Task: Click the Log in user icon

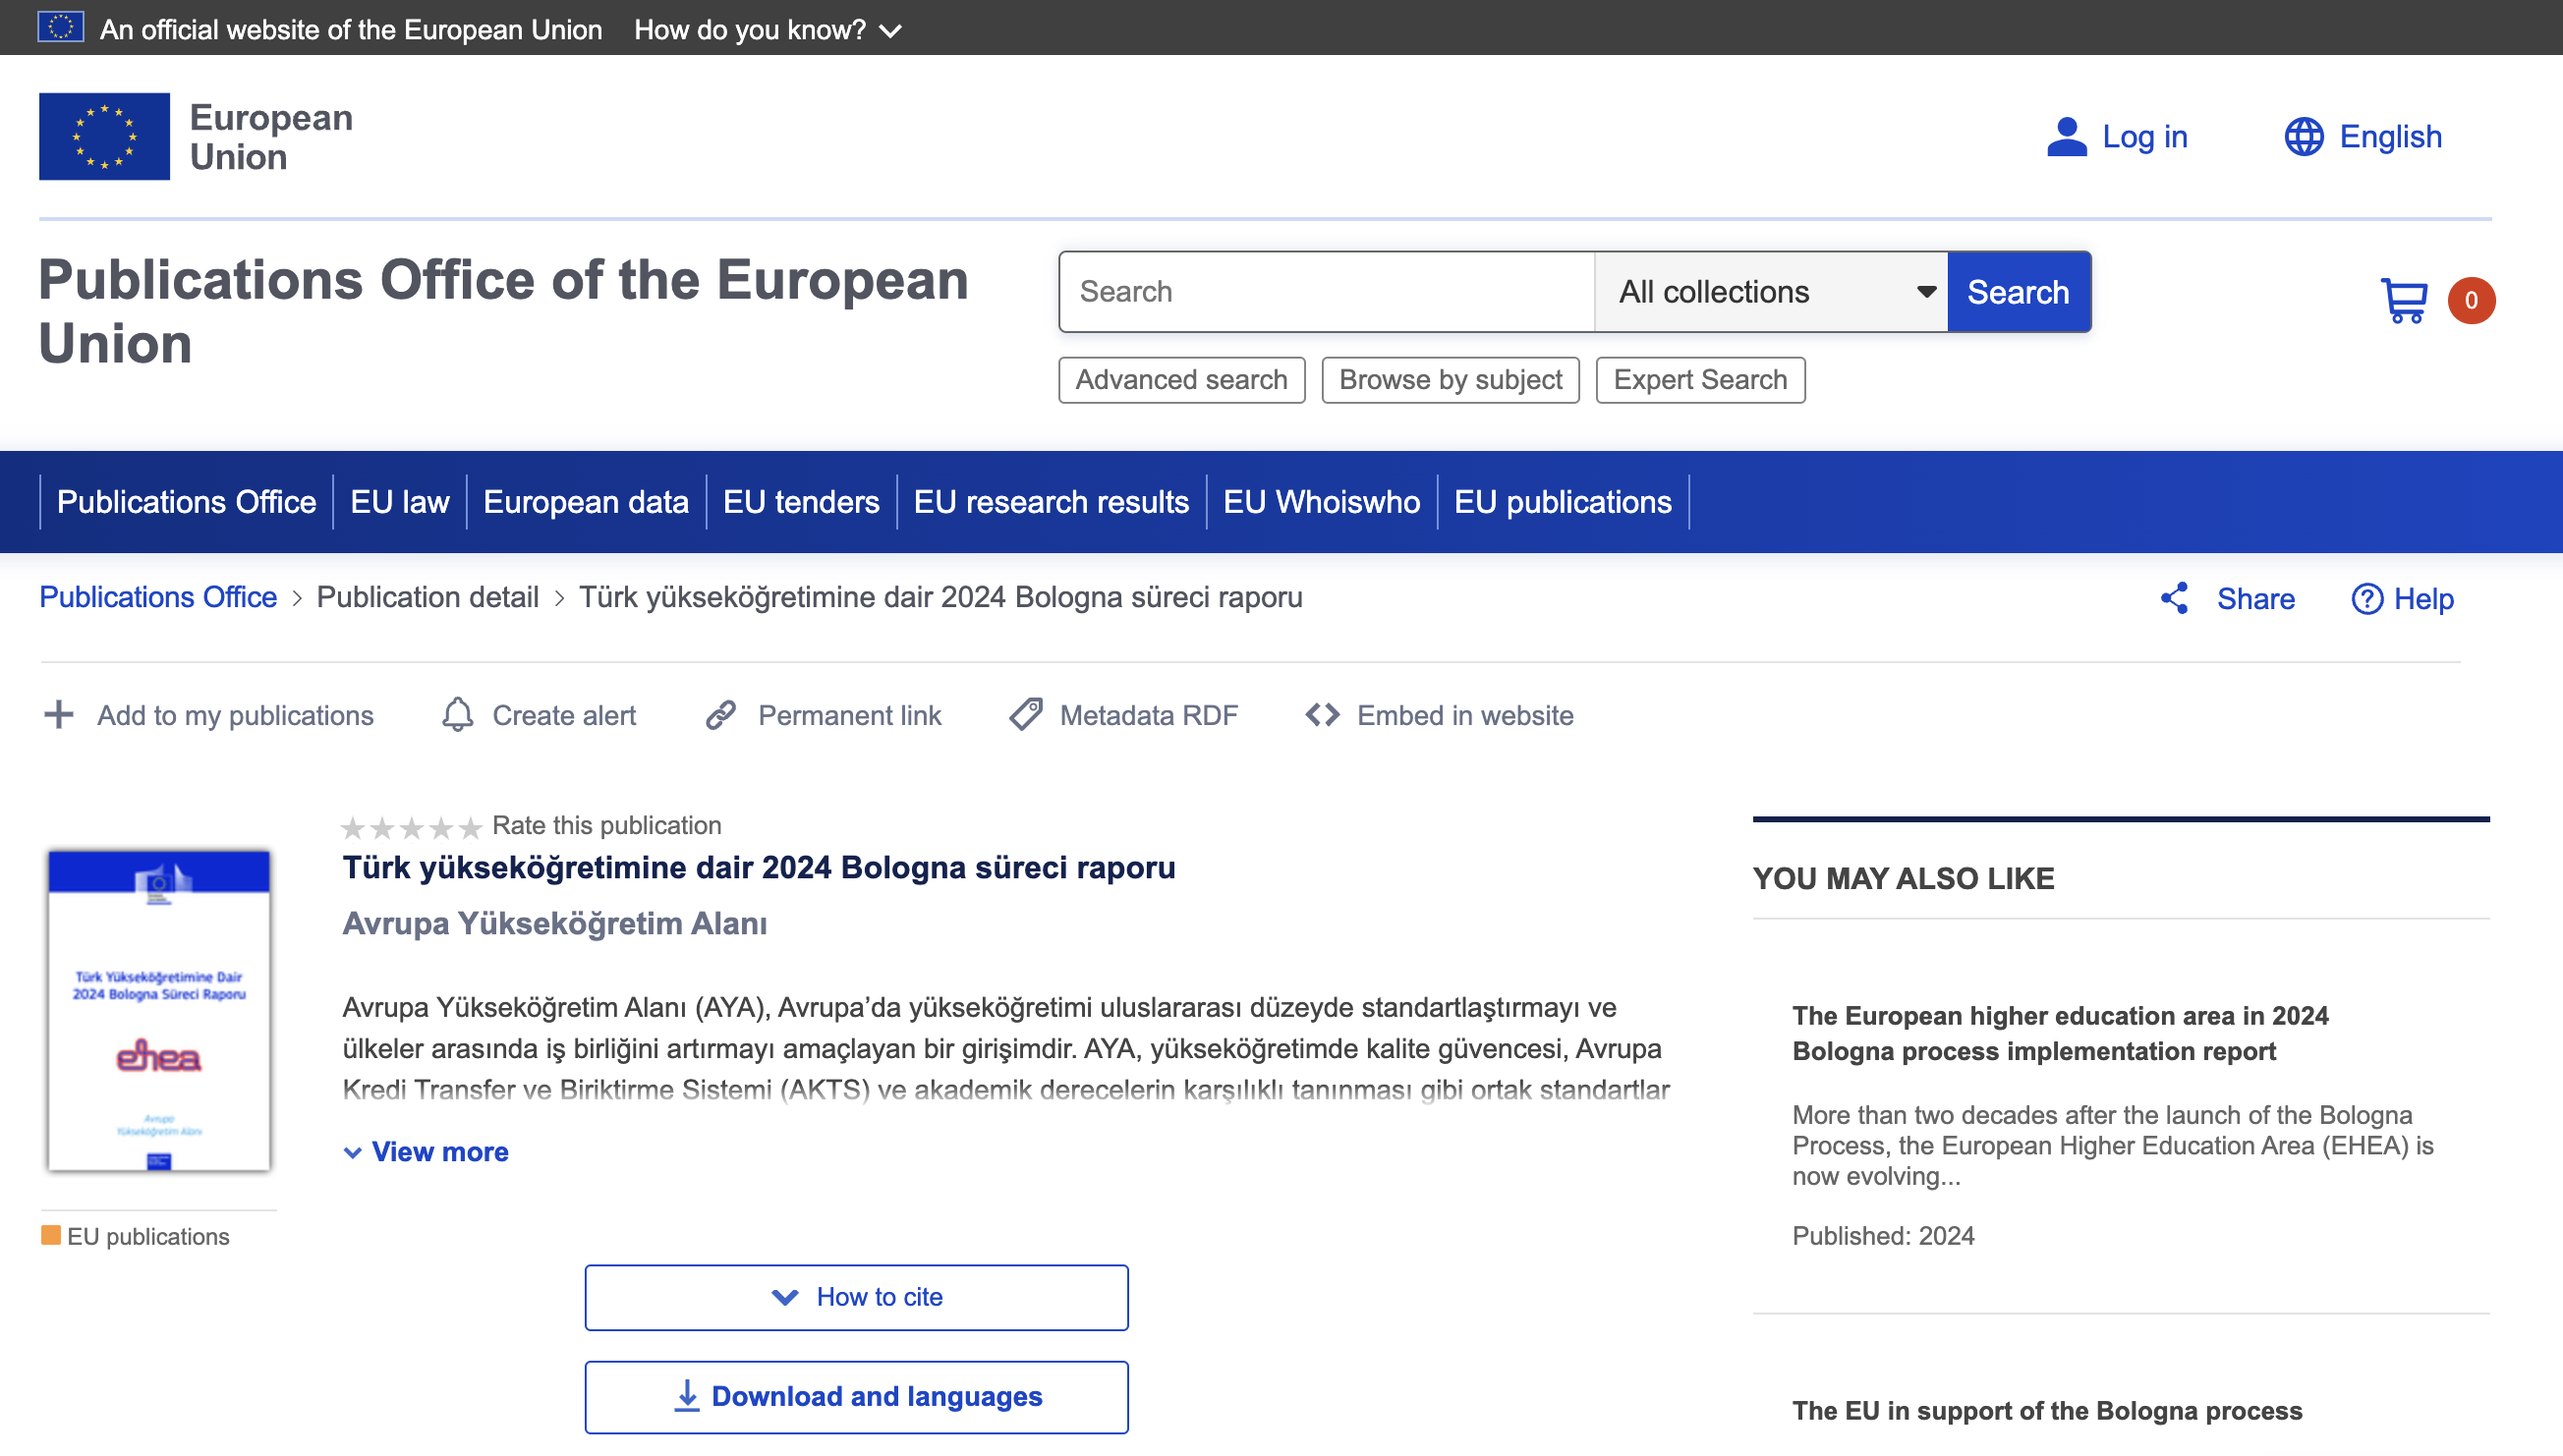Action: (2066, 137)
